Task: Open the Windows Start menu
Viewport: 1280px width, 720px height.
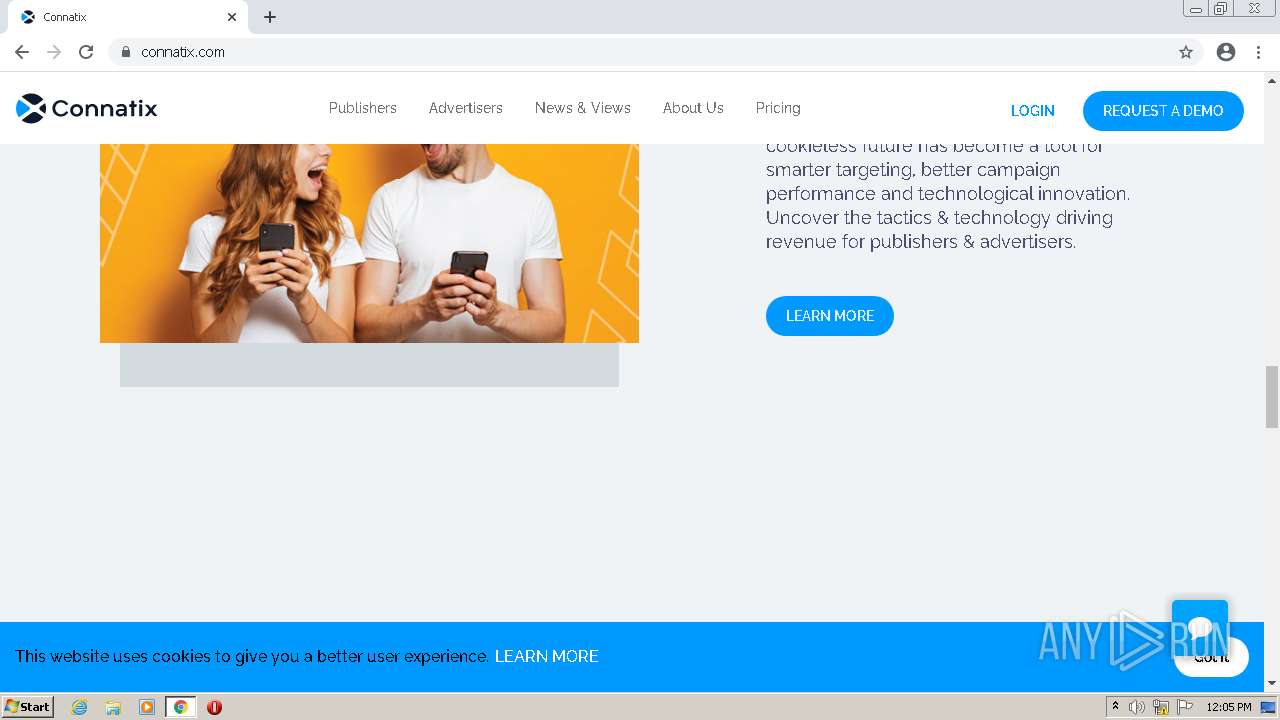Action: click(28, 707)
